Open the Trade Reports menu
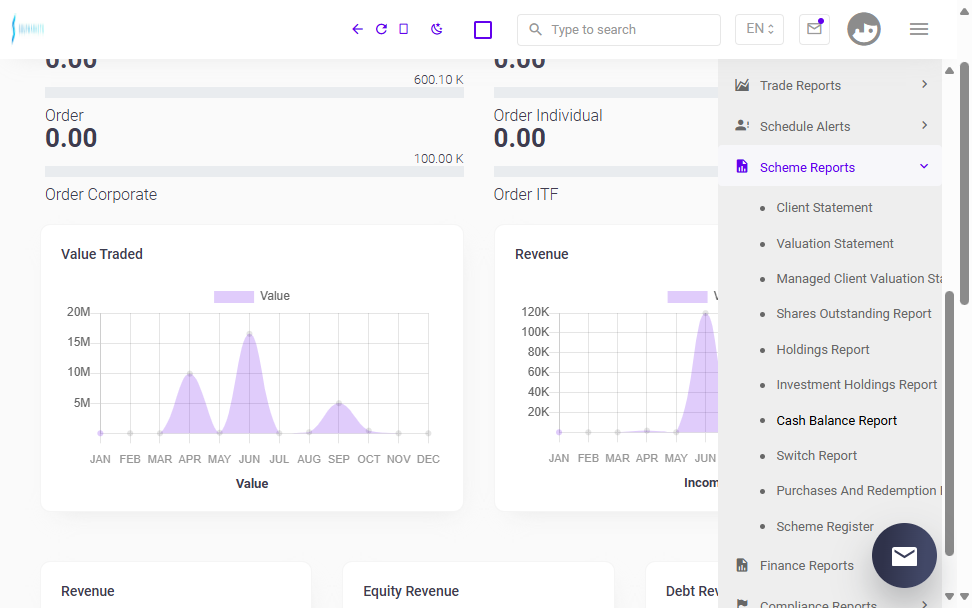Screen dimensions: 972x608 tap(830, 86)
